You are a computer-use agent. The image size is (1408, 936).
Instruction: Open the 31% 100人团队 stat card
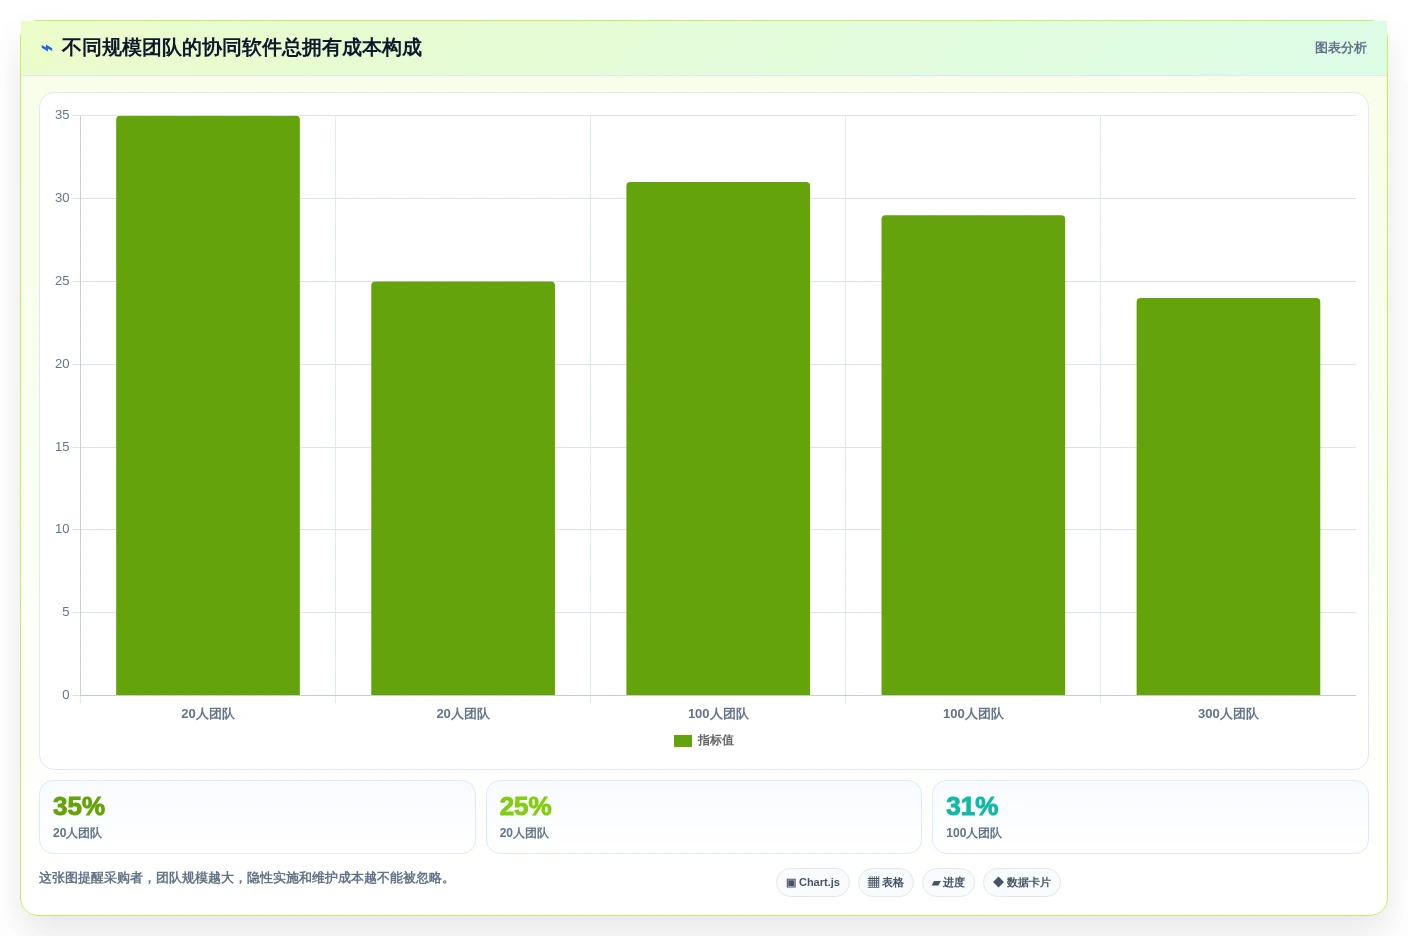tap(1150, 817)
